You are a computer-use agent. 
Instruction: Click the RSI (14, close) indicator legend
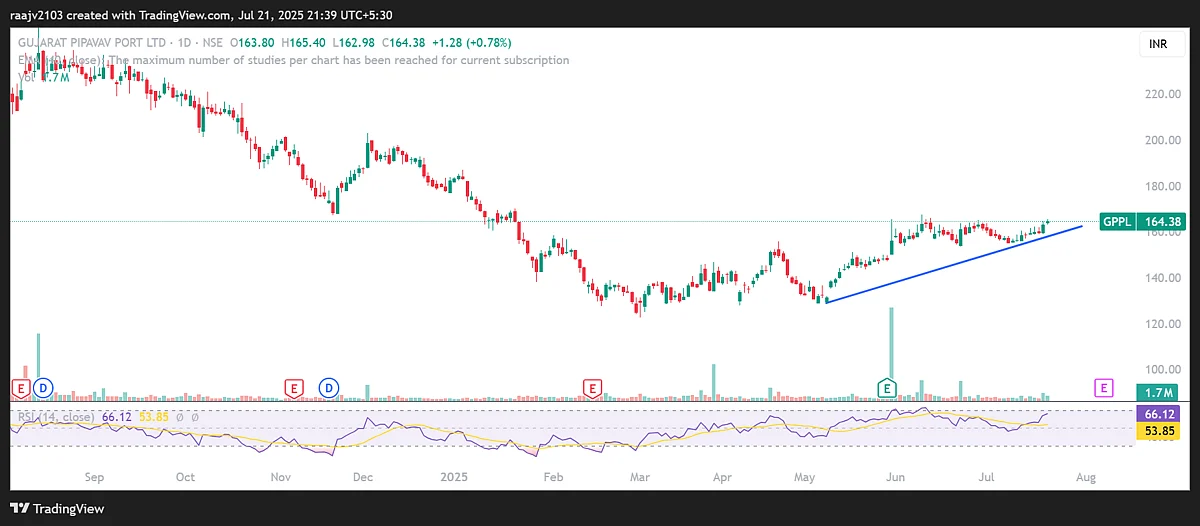click(55, 416)
